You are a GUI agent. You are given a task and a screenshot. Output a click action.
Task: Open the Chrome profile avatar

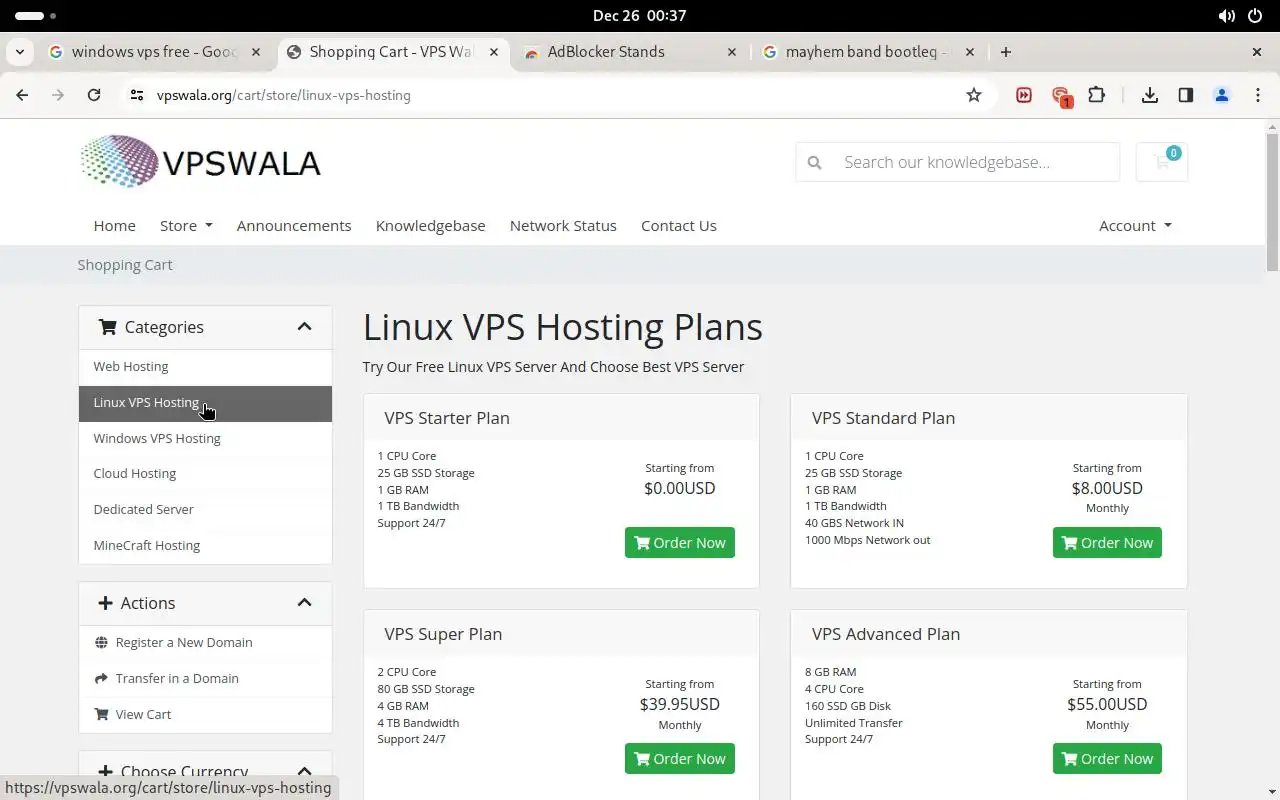1222,95
